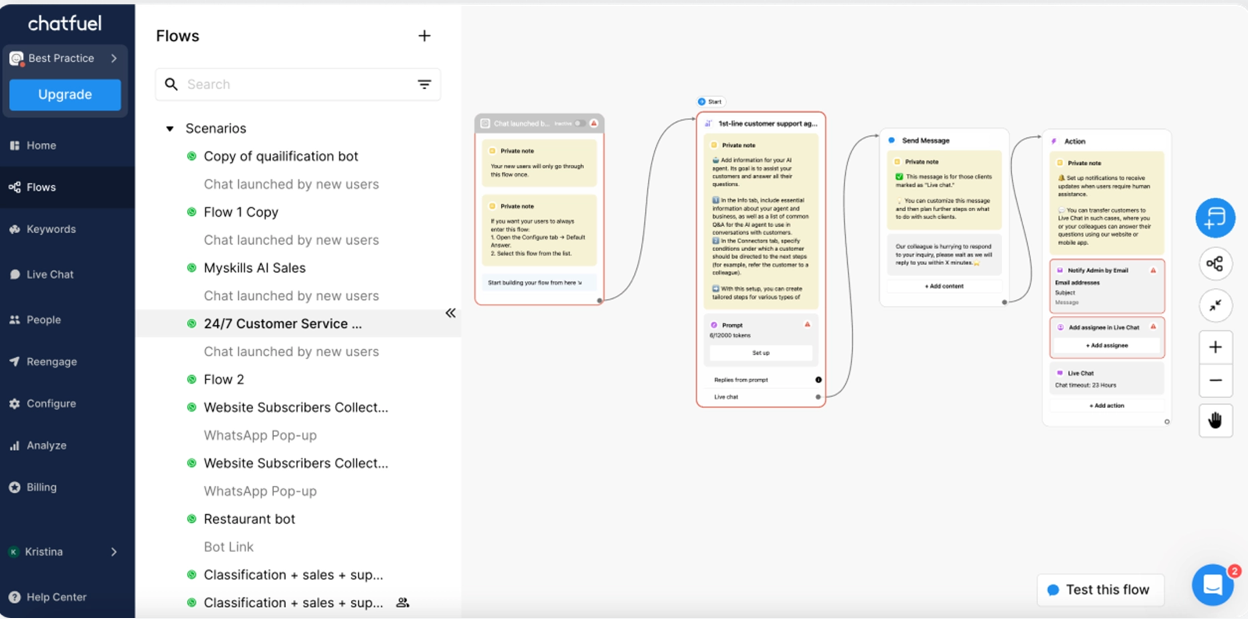1248x619 pixels.
Task: Click Test this flow button
Action: pyautogui.click(x=1100, y=590)
